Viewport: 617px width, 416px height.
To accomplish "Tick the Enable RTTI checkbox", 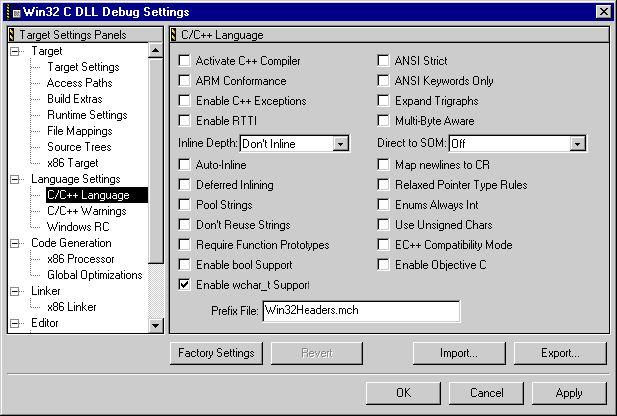I will tap(184, 120).
